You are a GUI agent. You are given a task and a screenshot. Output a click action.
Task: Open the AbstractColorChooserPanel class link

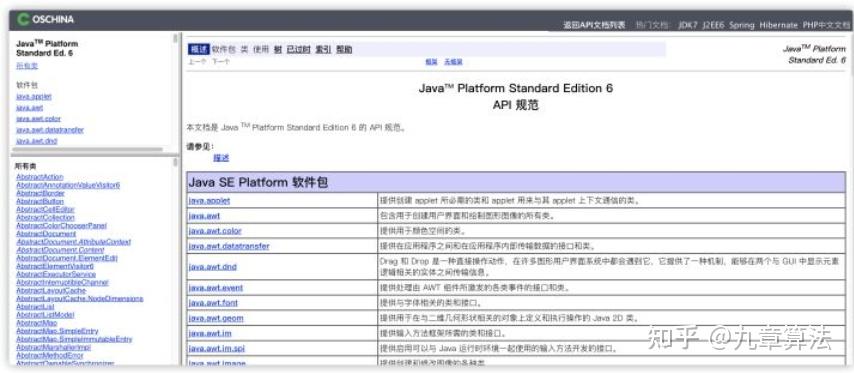point(62,225)
